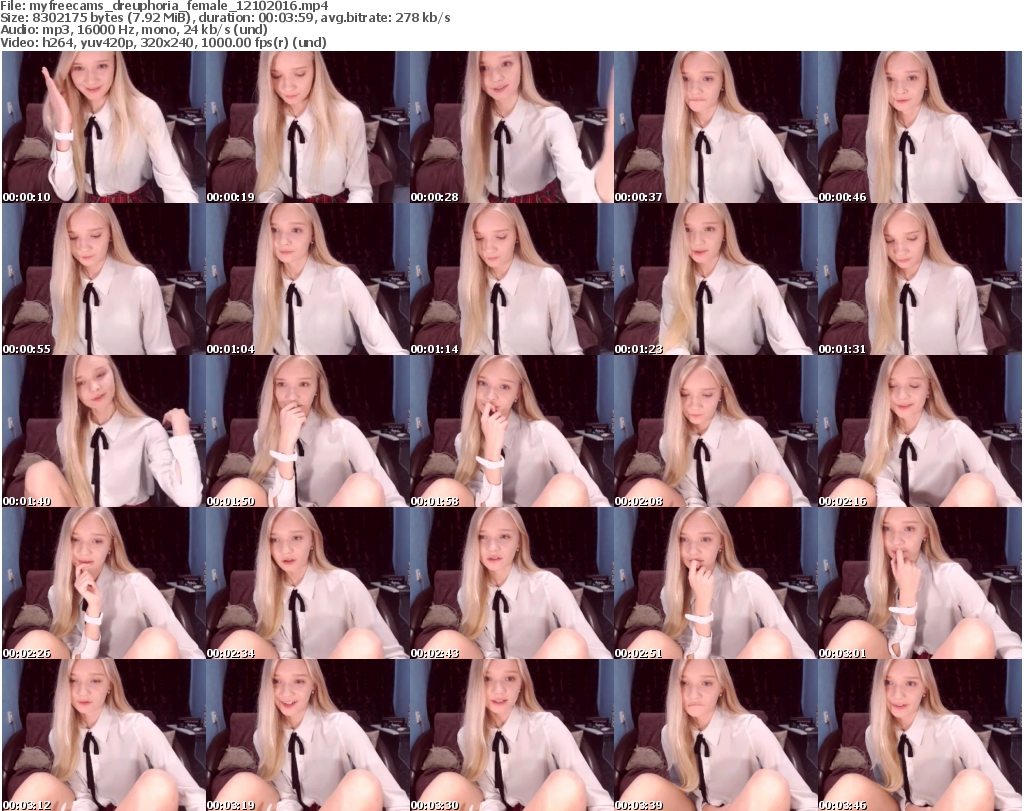Click the Audio info line
This screenshot has height=811, width=1024.
pos(135,30)
